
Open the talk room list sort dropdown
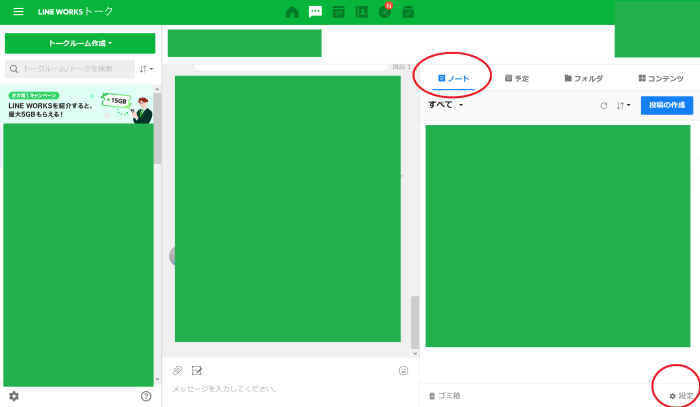[x=146, y=69]
